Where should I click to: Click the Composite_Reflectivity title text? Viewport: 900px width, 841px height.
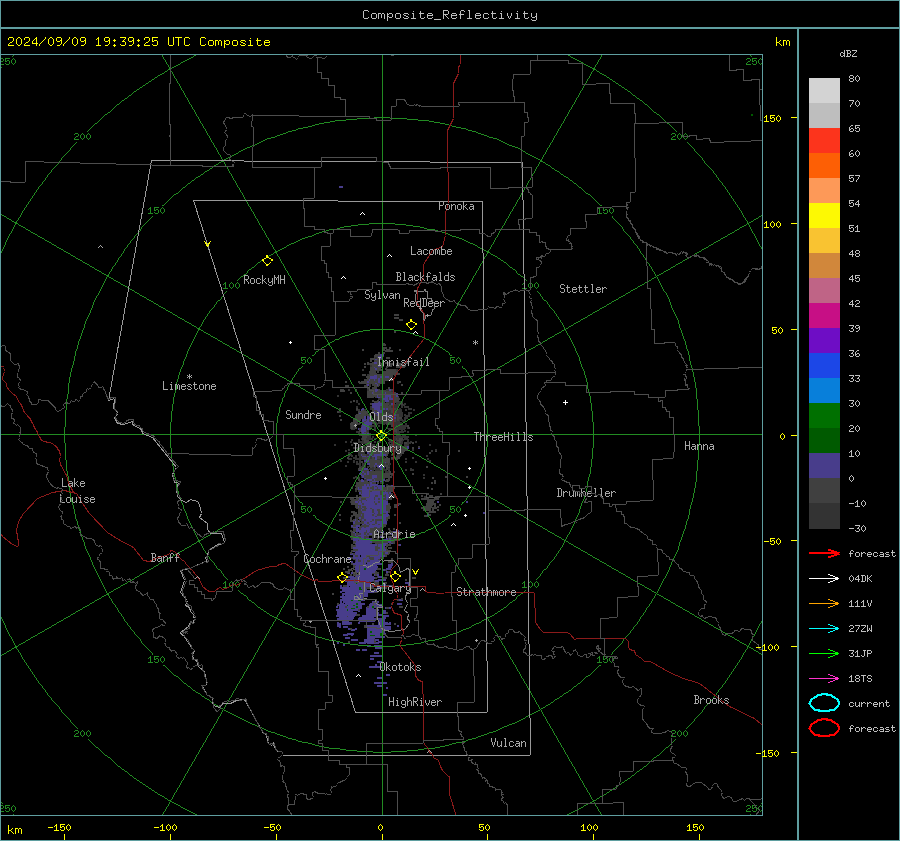coord(450,15)
